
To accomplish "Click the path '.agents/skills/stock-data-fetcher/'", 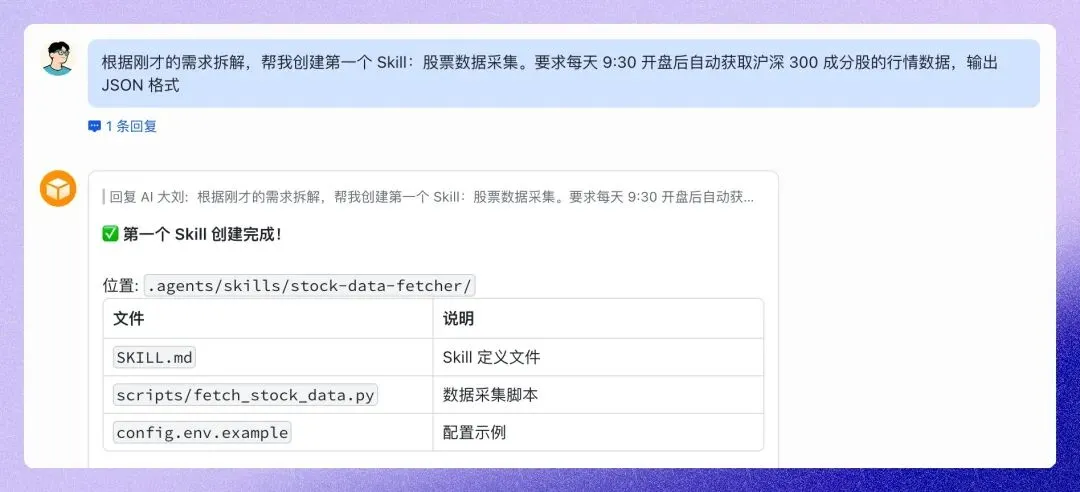I will pos(309,285).
